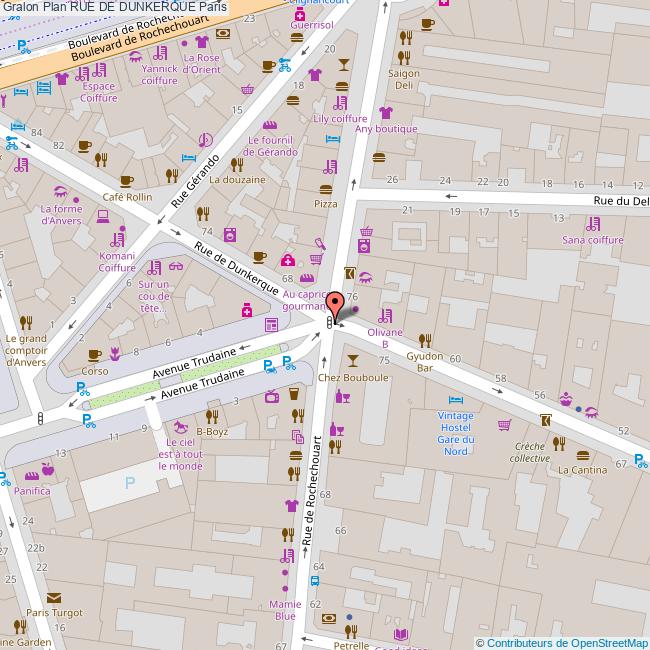Click the coffee cup icon above Corso
The width and height of the screenshot is (650, 650).
click(x=95, y=354)
